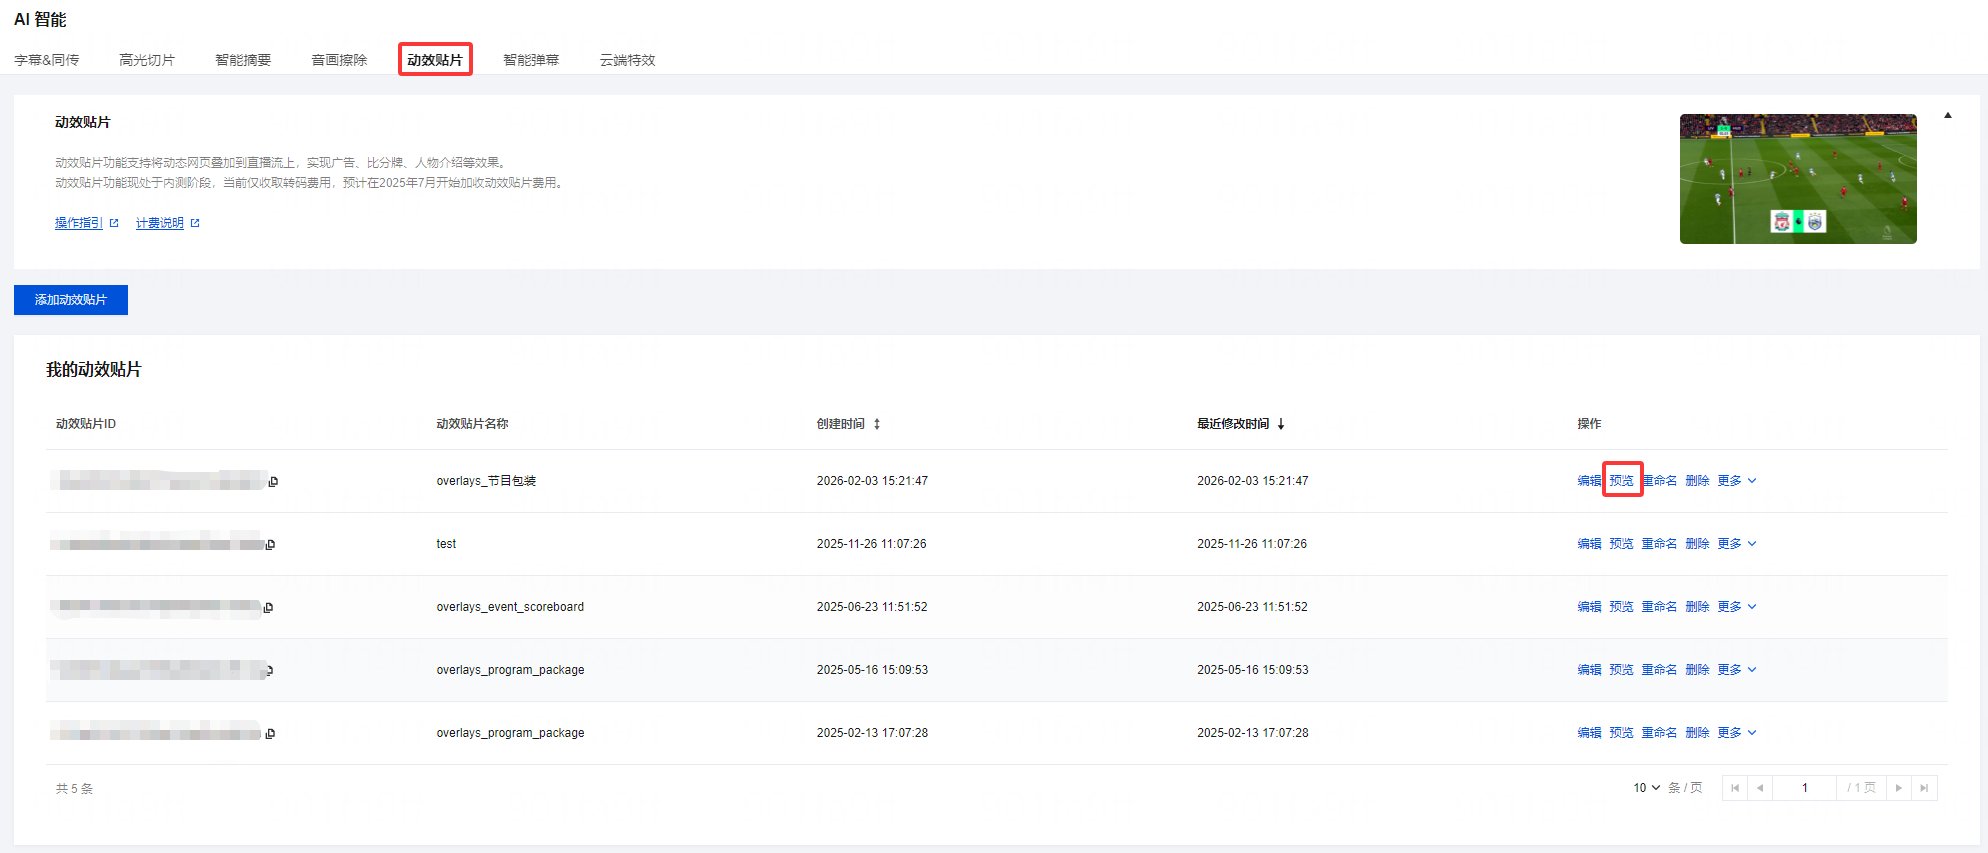Copy ID of overlays_节目包装 row

click(x=273, y=482)
